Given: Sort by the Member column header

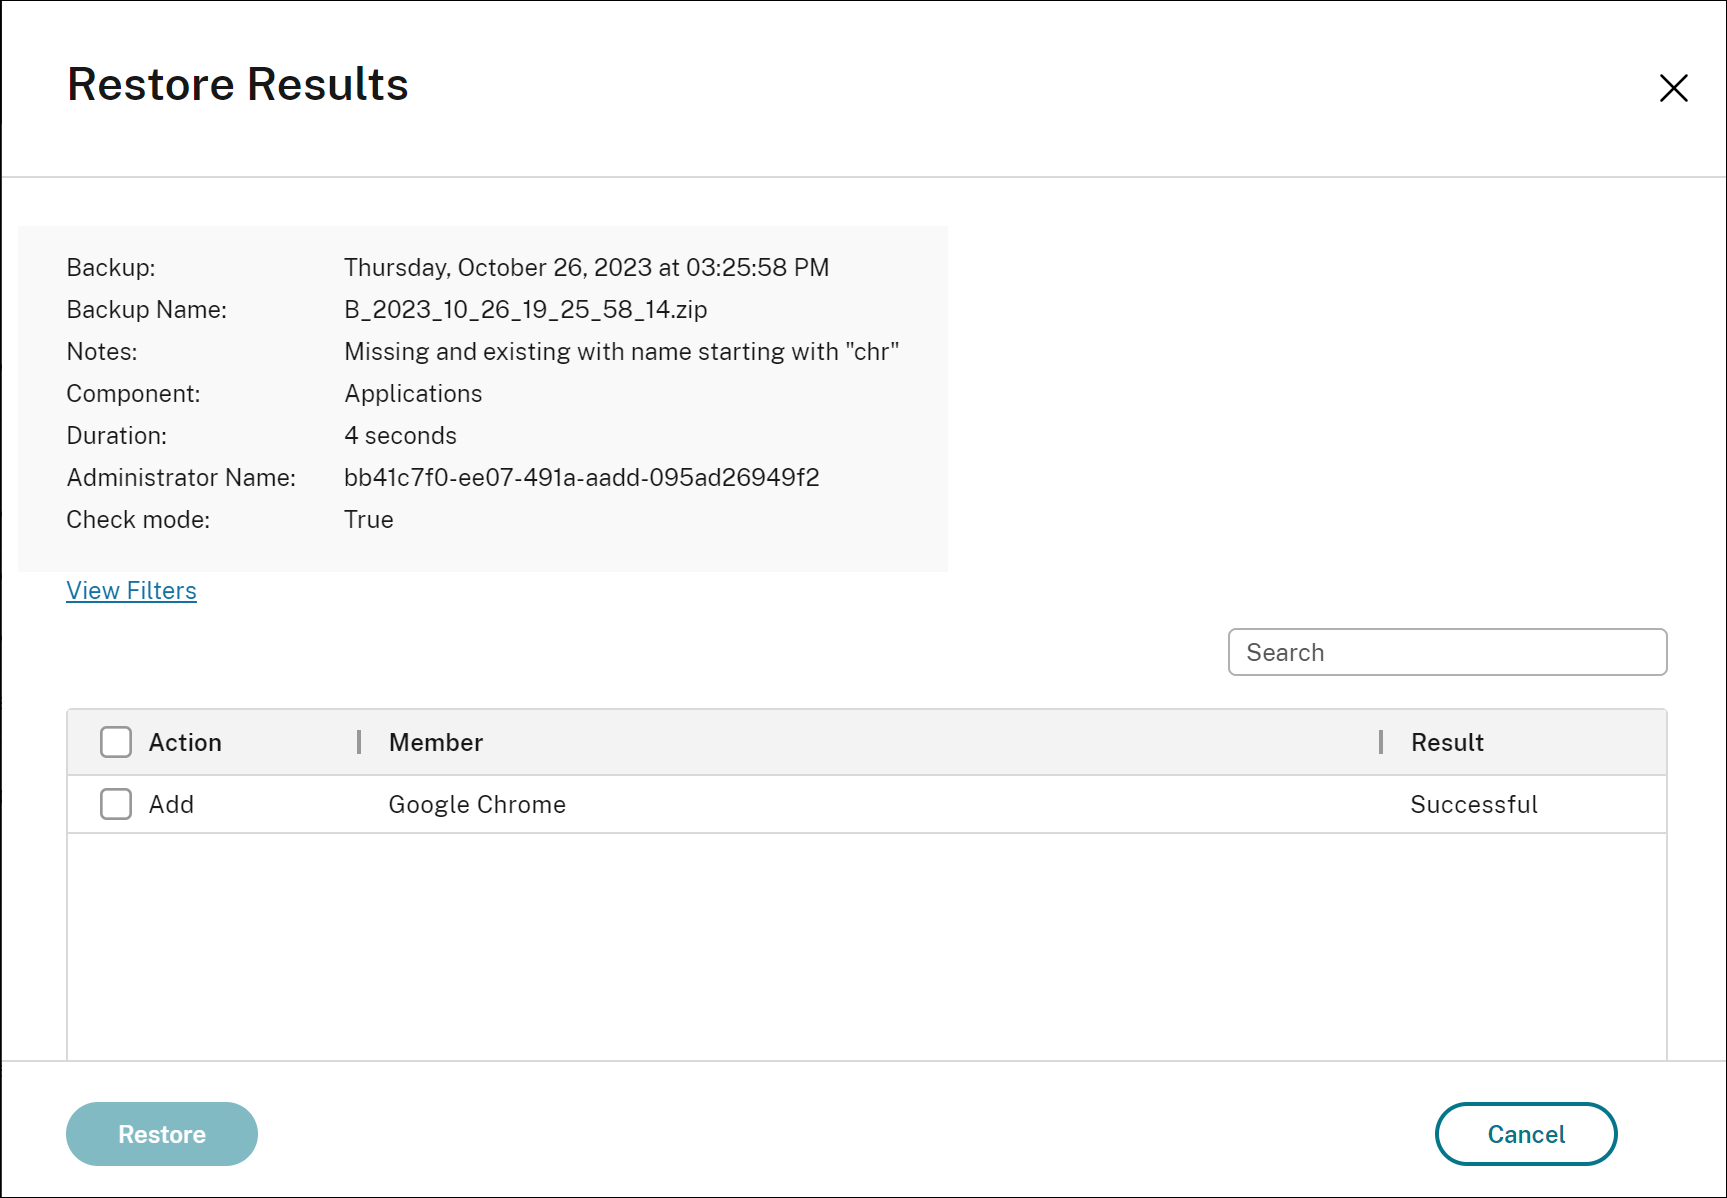Looking at the screenshot, I should pos(436,742).
